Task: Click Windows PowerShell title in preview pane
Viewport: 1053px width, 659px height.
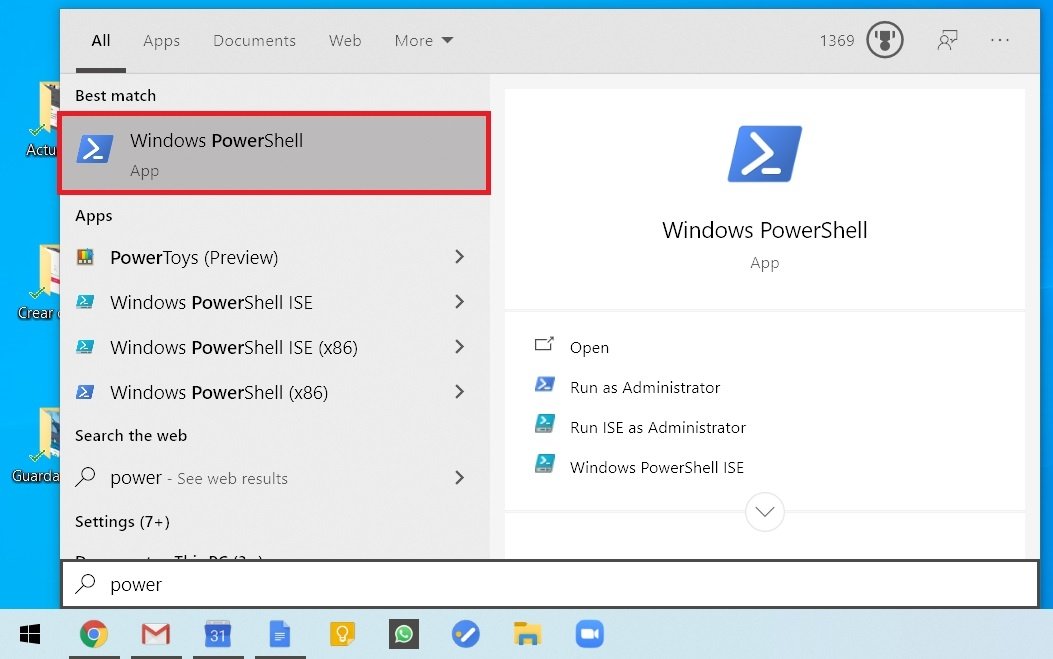Action: coord(765,230)
